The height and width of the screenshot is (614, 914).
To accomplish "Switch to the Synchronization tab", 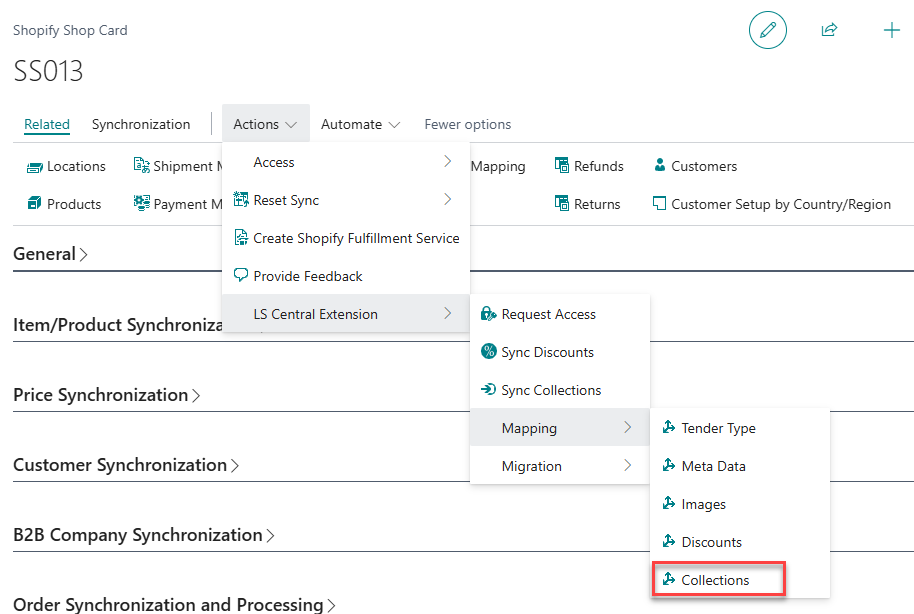I will (x=141, y=124).
